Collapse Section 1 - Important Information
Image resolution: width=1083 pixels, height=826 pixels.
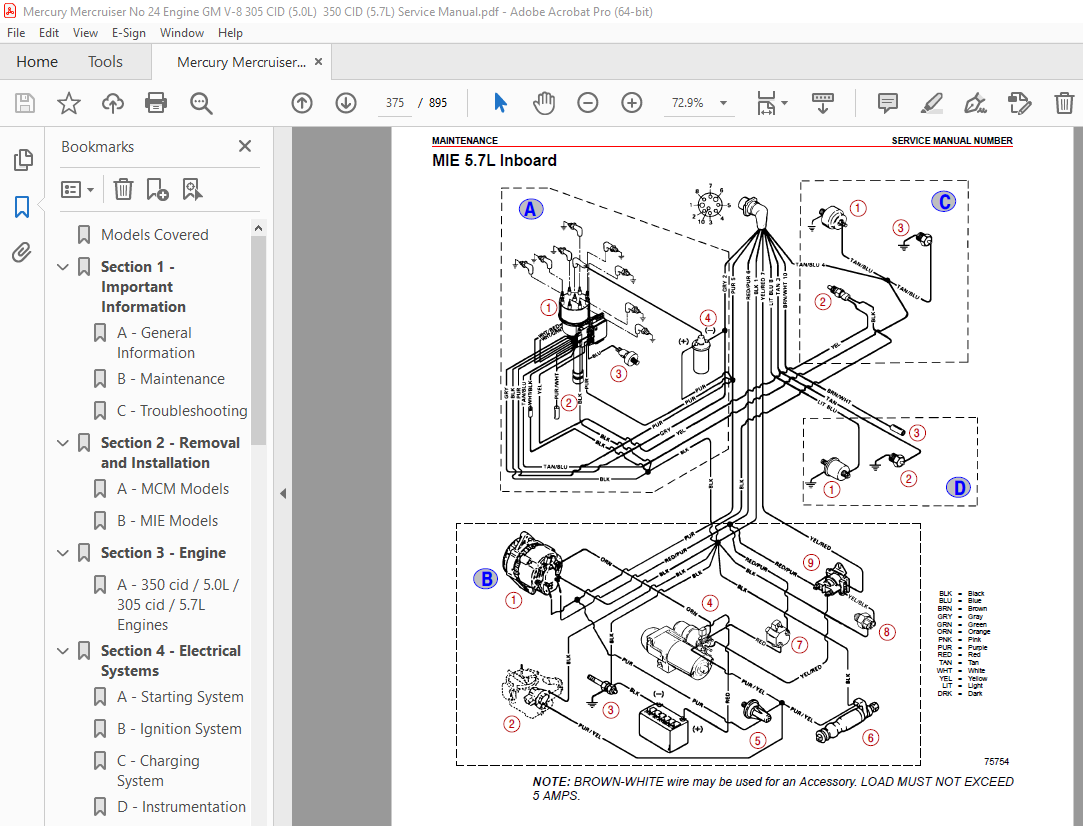pyautogui.click(x=63, y=267)
